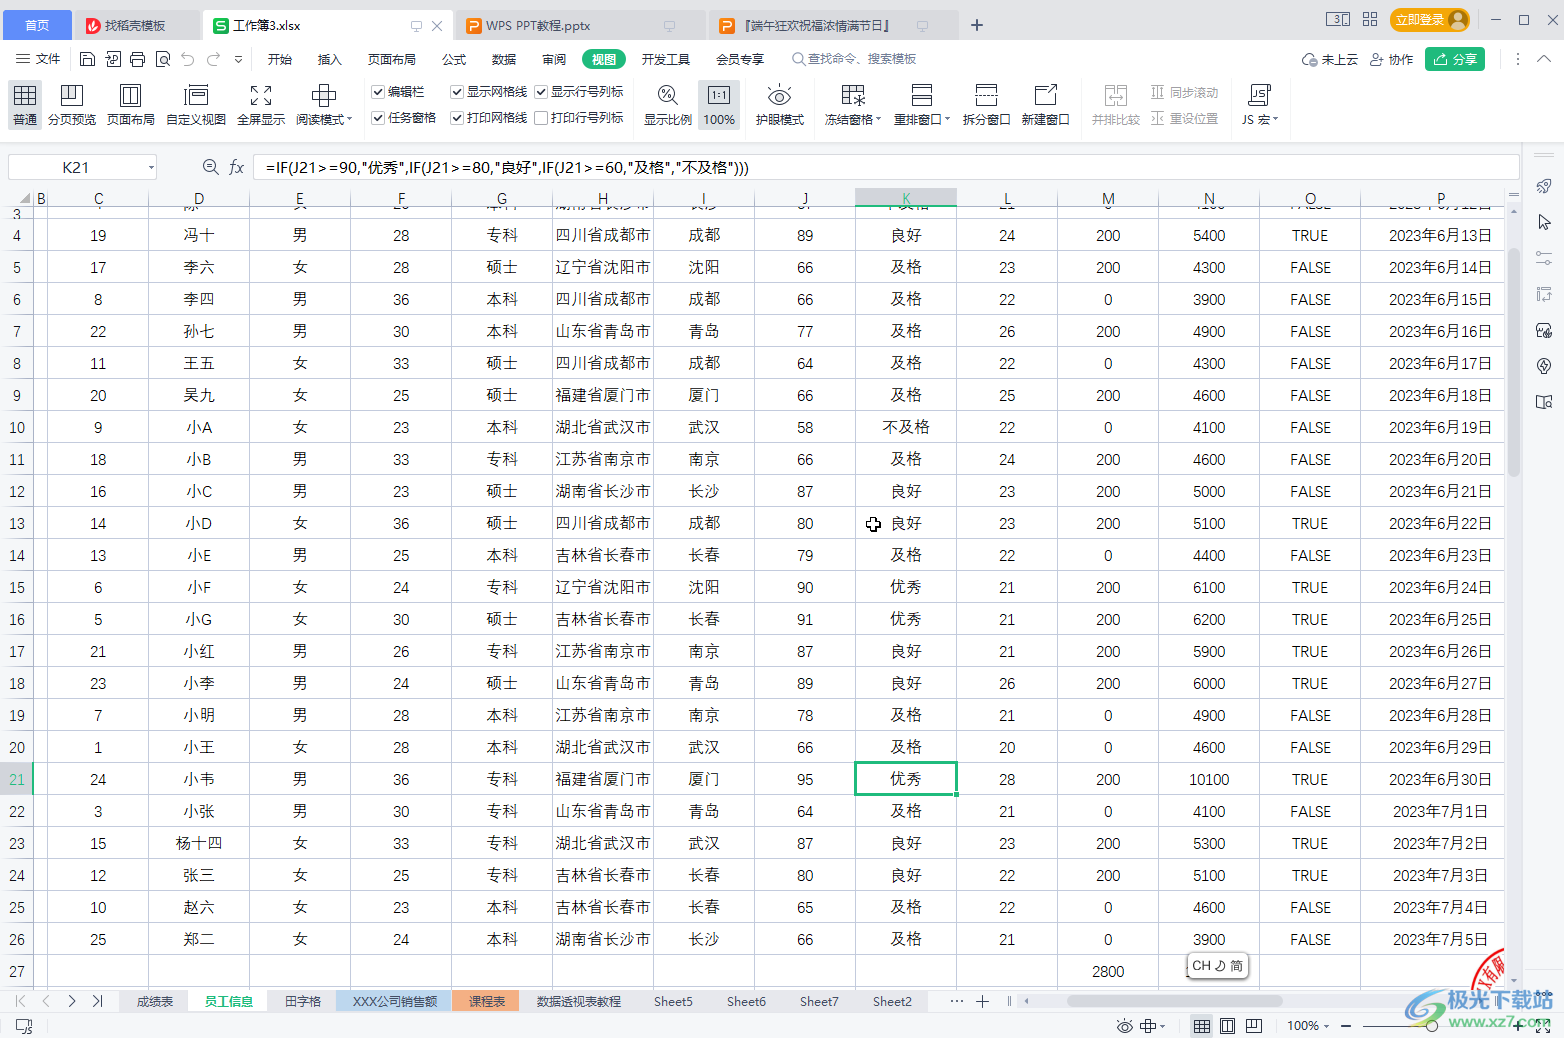Viewport: 1564px width, 1038px height.
Task: Open a new document tab with plus
Action: [x=977, y=25]
